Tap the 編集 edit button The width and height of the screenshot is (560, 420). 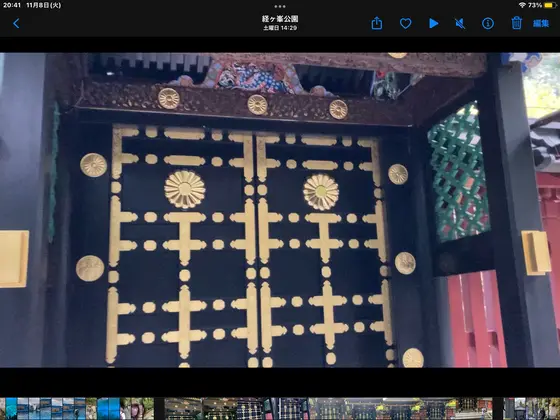(541, 24)
